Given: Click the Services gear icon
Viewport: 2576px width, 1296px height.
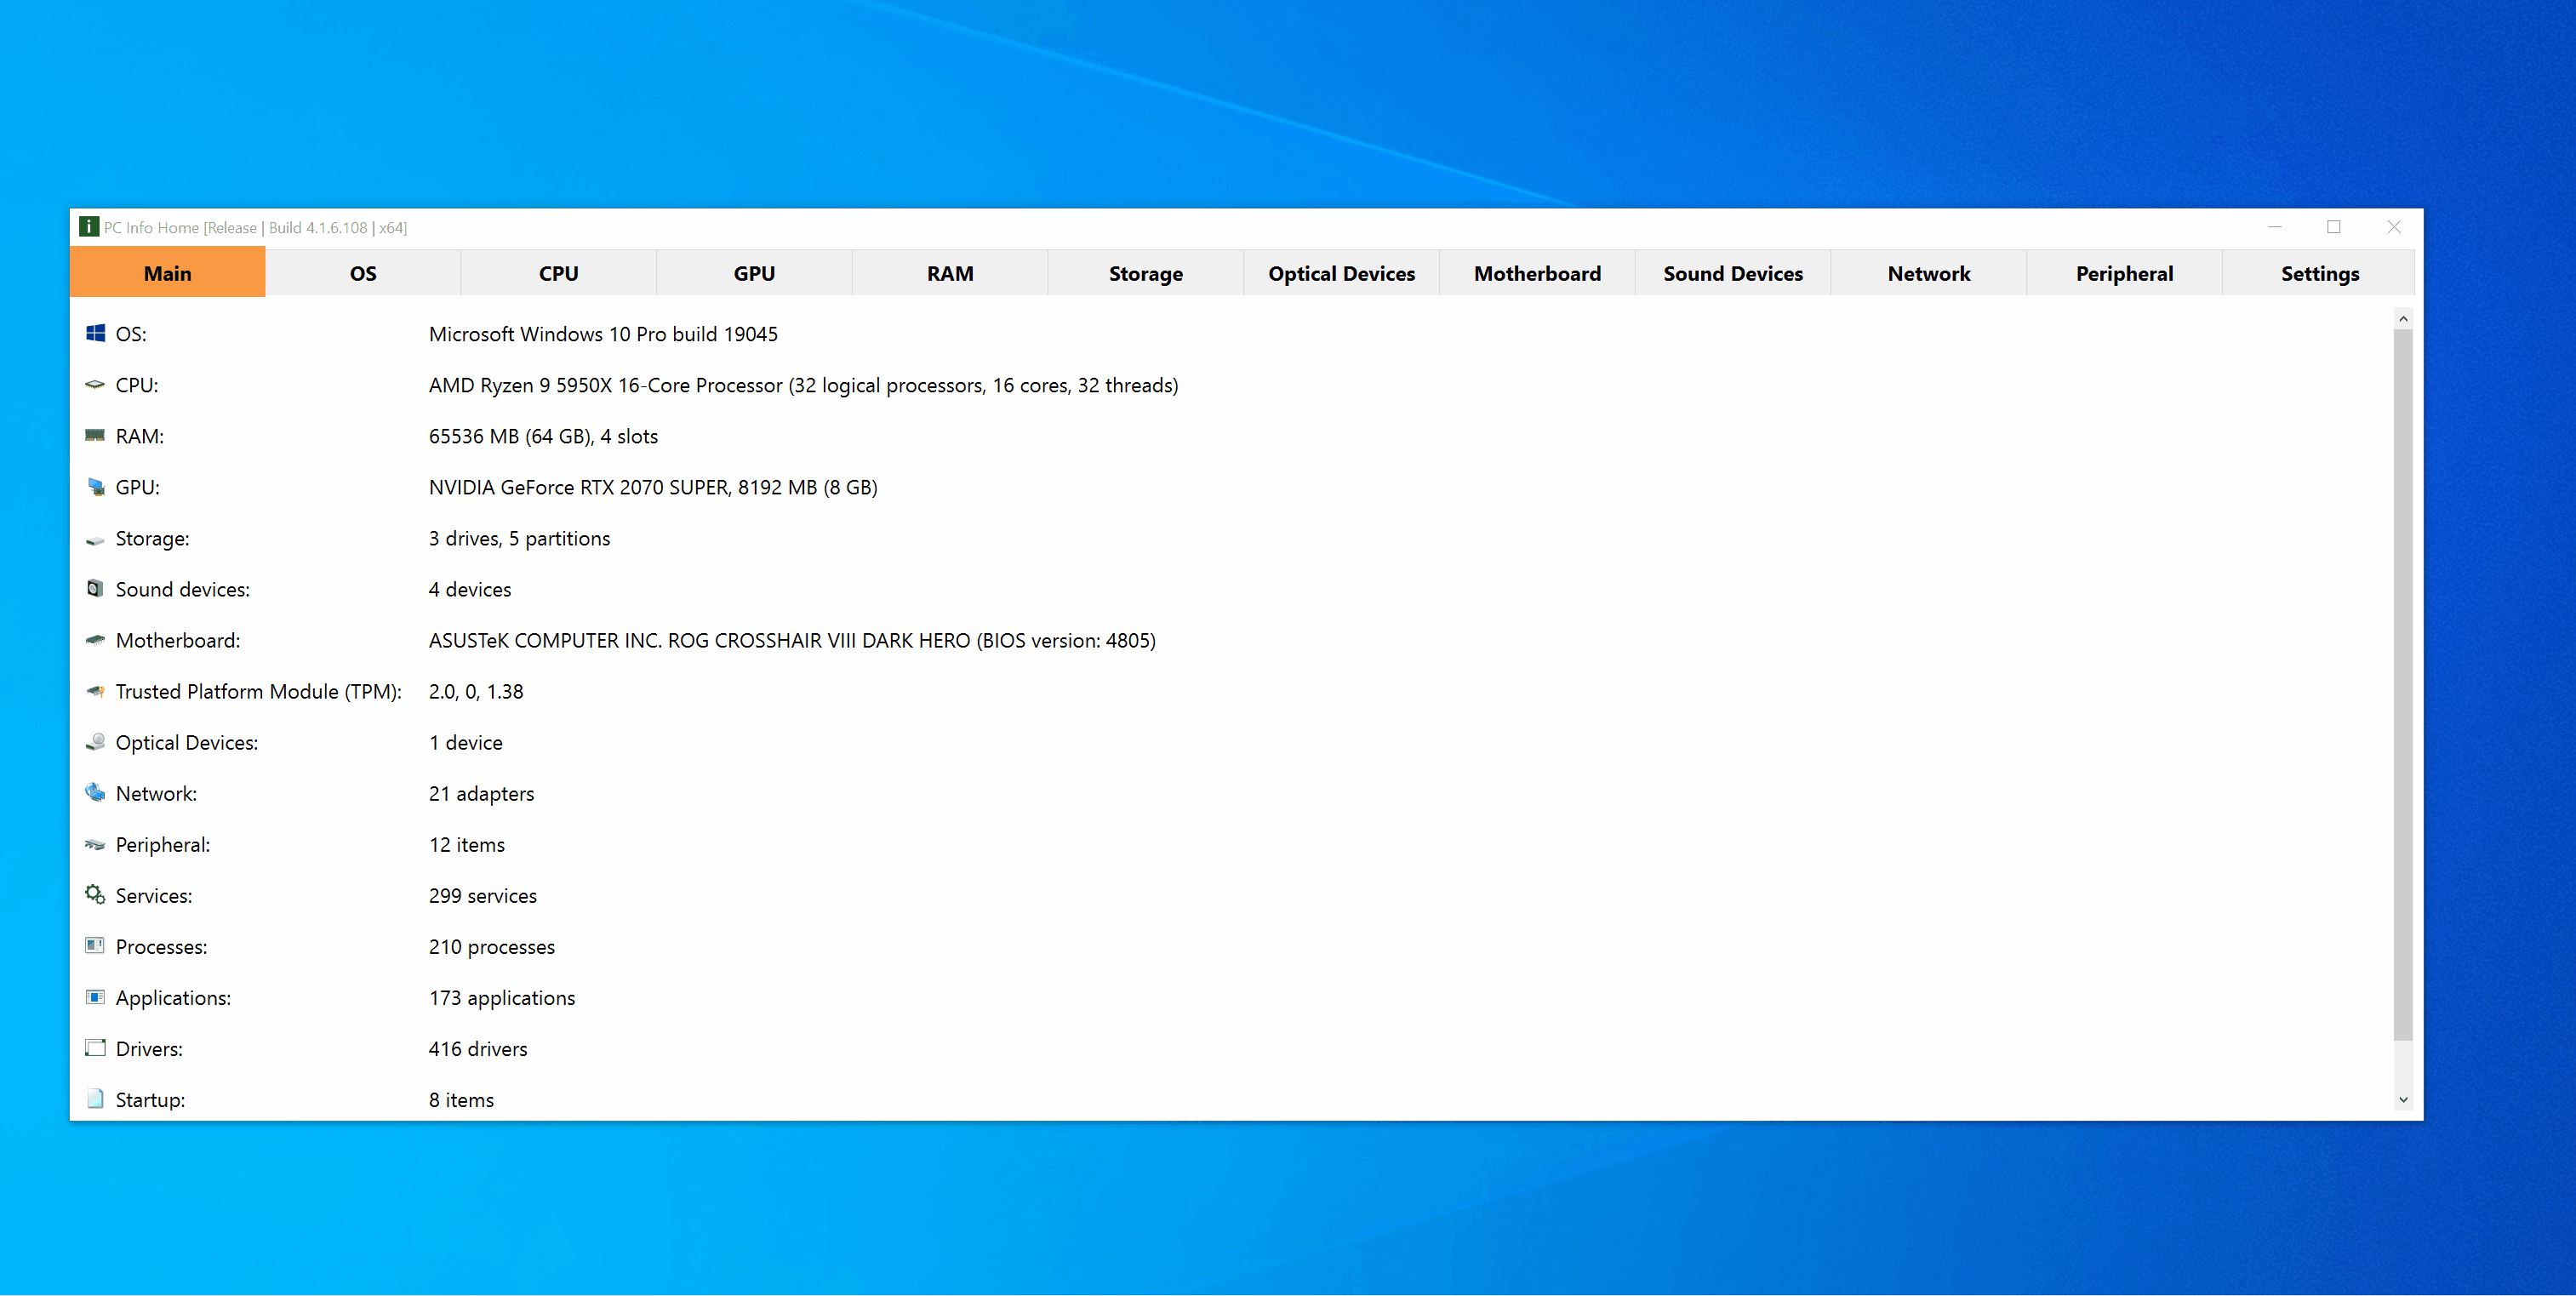Looking at the screenshot, I should (95, 894).
